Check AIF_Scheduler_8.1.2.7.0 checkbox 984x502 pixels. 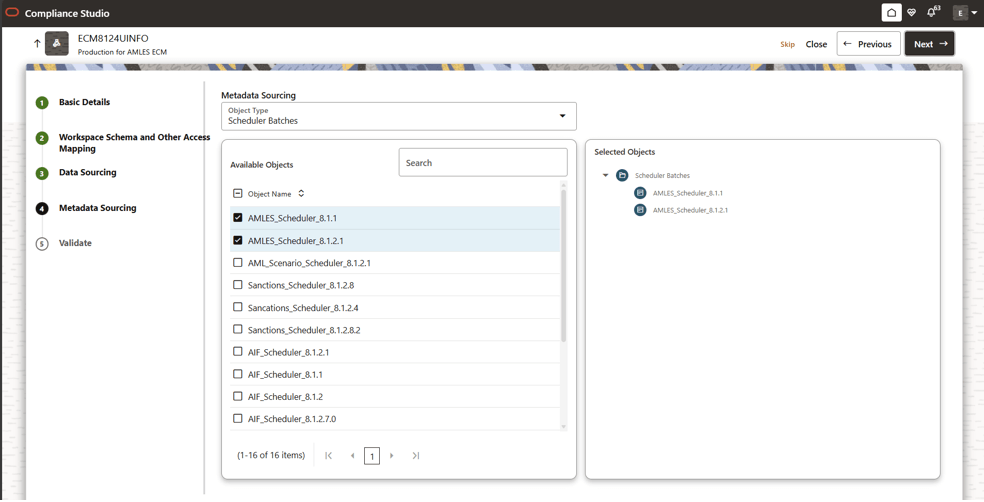pyautogui.click(x=237, y=419)
